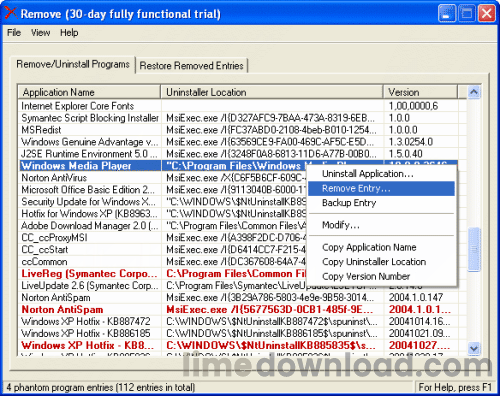
Task: Select the Remove/Uninstall Programs tab
Action: (73, 64)
